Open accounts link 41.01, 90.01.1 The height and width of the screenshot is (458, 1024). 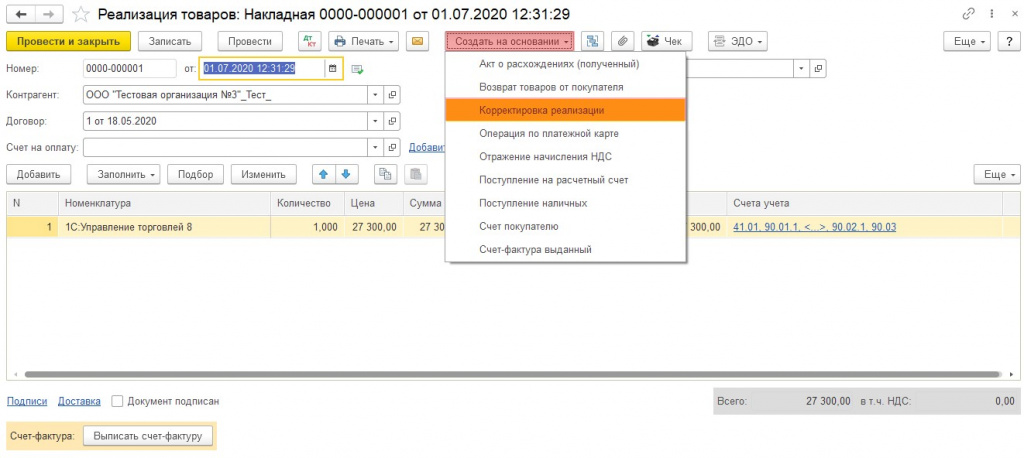point(814,227)
